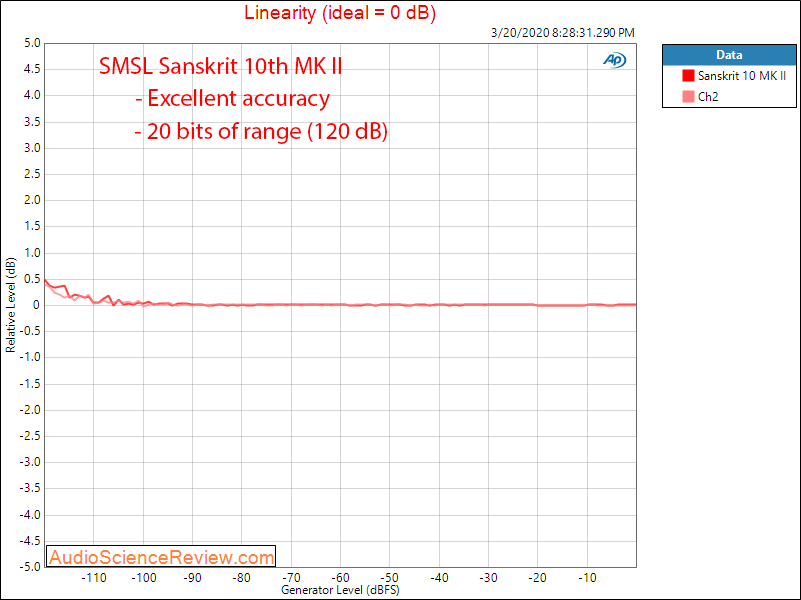801x600 pixels.
Task: Click the -5.0 tick on the relative level axis
Action: 30,567
